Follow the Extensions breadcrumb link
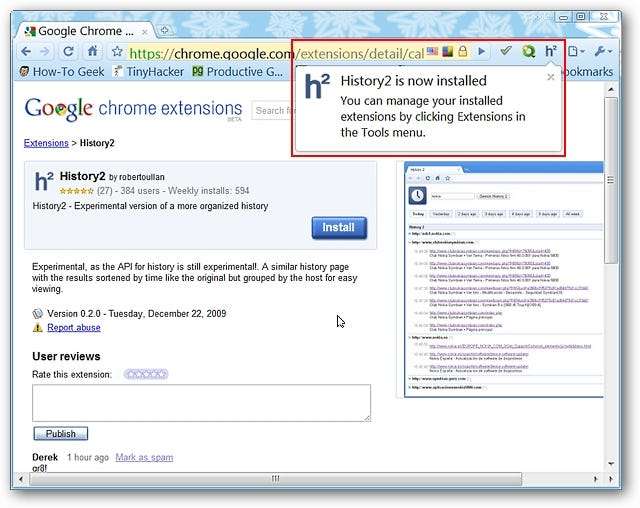 (46, 143)
